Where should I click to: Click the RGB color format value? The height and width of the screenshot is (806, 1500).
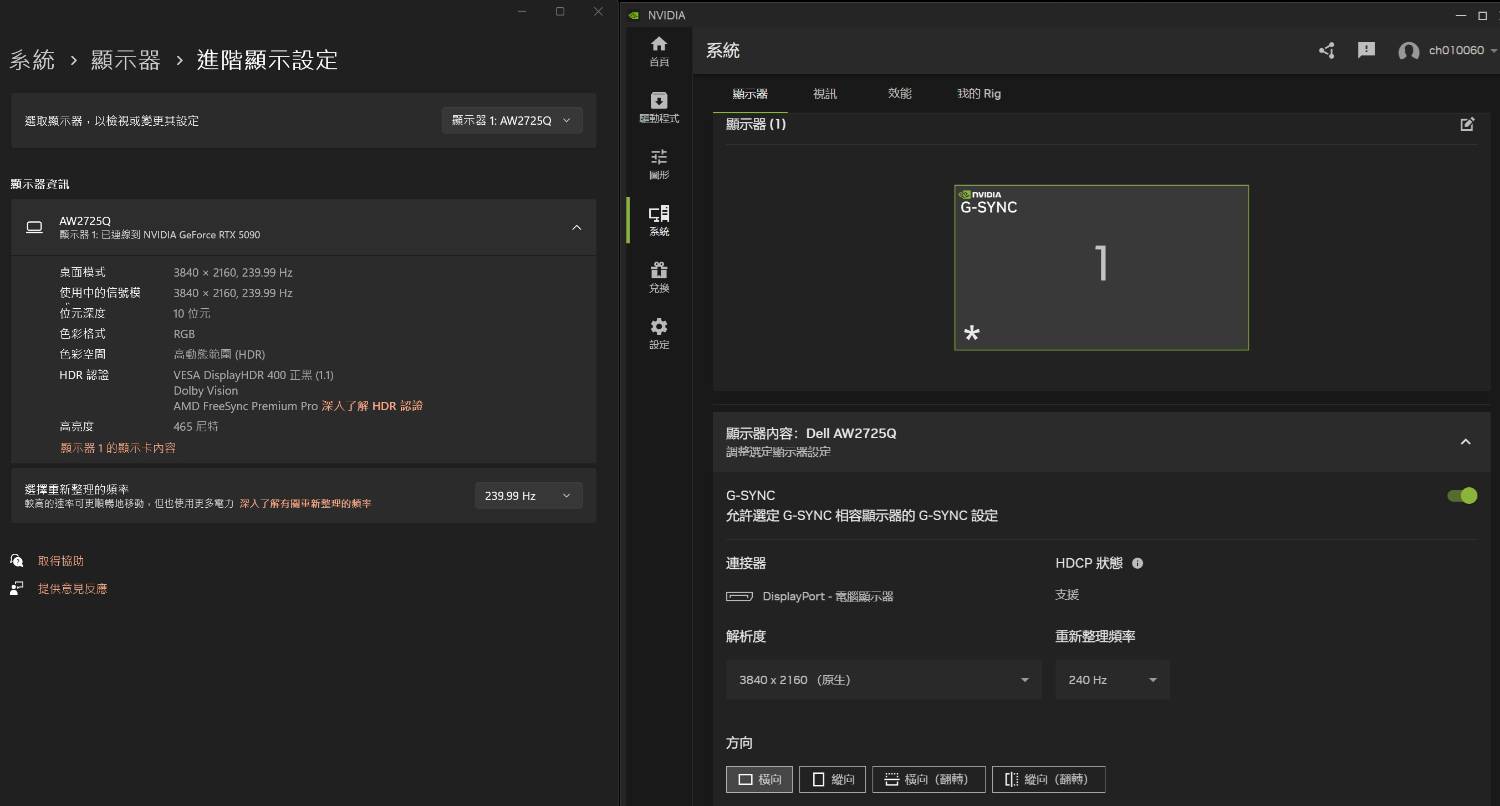point(184,334)
